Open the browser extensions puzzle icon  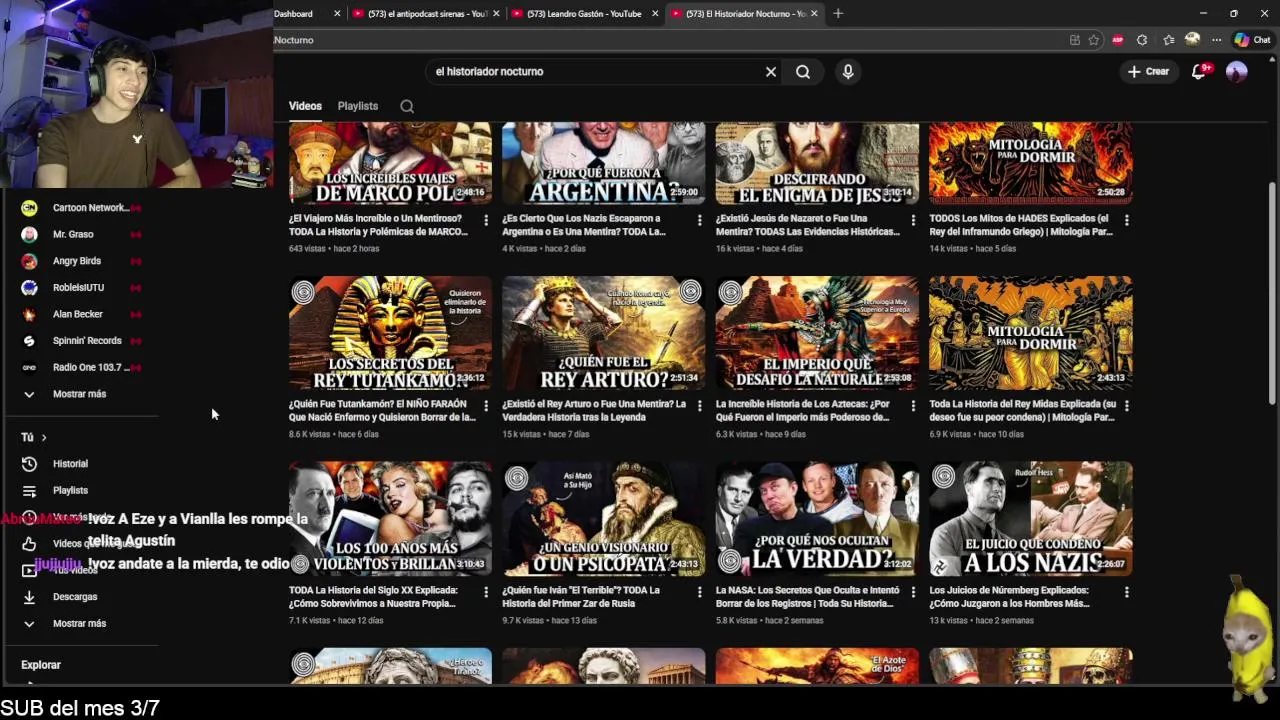(1142, 40)
